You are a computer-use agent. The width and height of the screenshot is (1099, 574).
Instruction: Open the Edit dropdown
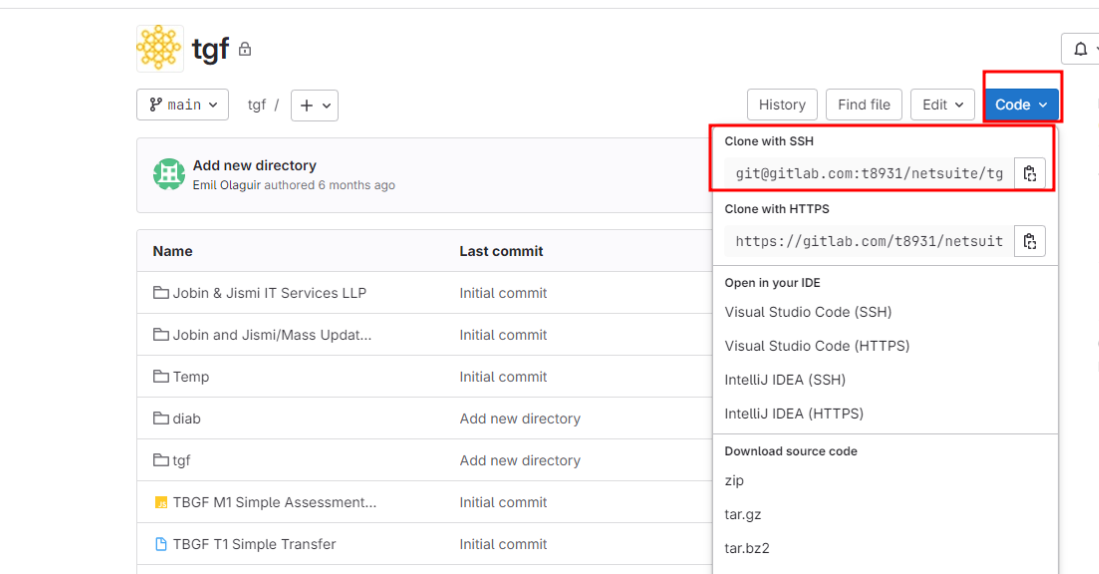(942, 105)
